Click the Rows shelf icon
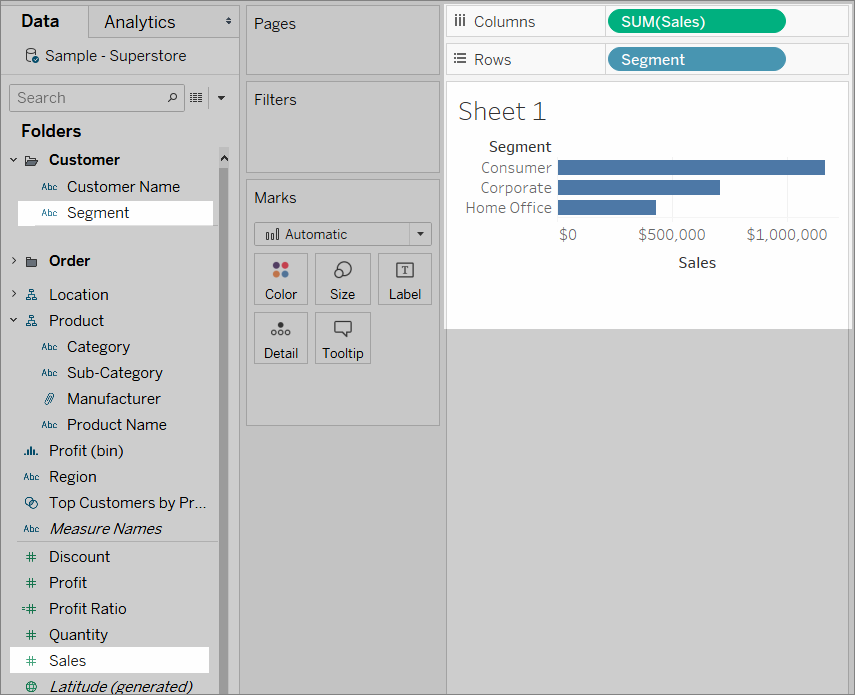The image size is (855, 695). click(x=460, y=58)
